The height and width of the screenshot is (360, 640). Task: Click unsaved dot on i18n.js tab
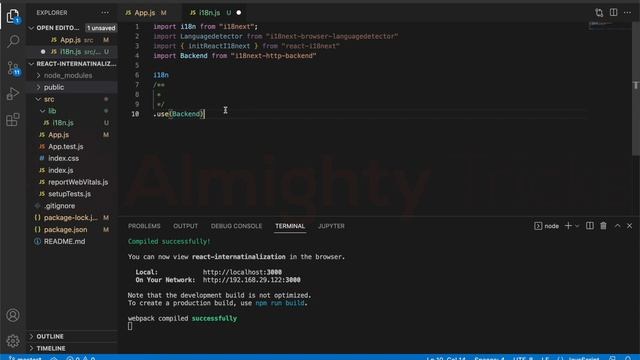click(x=239, y=13)
